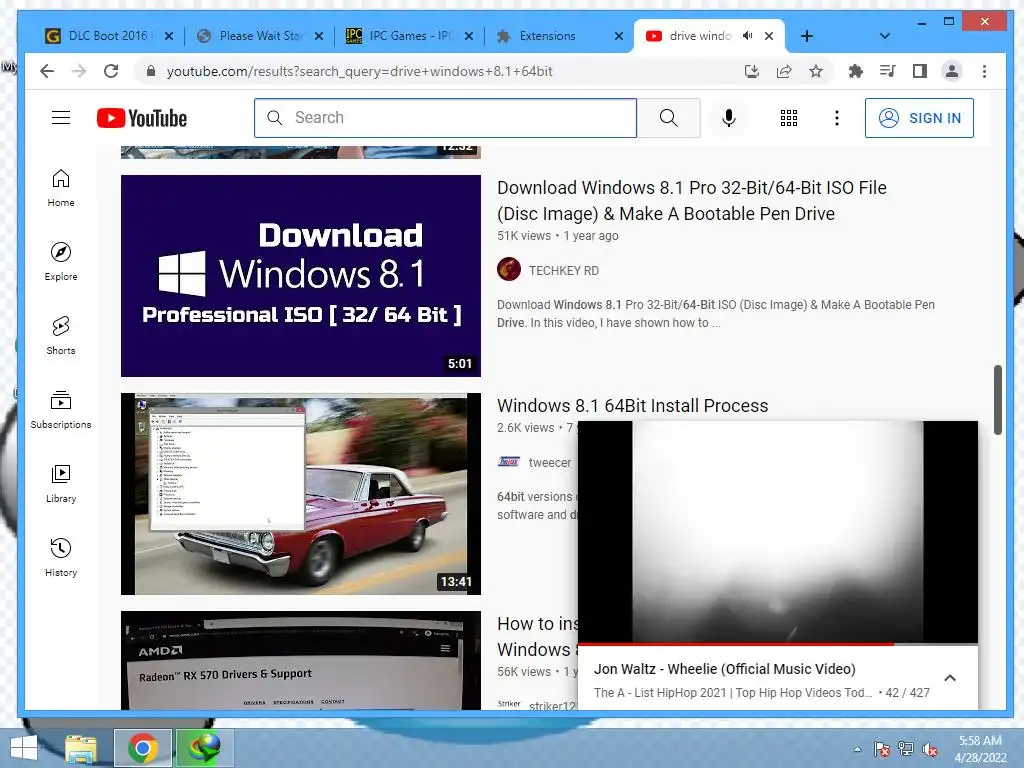Open YouTube settings three-dot menu
Viewport: 1024px width, 768px height.
[837, 118]
